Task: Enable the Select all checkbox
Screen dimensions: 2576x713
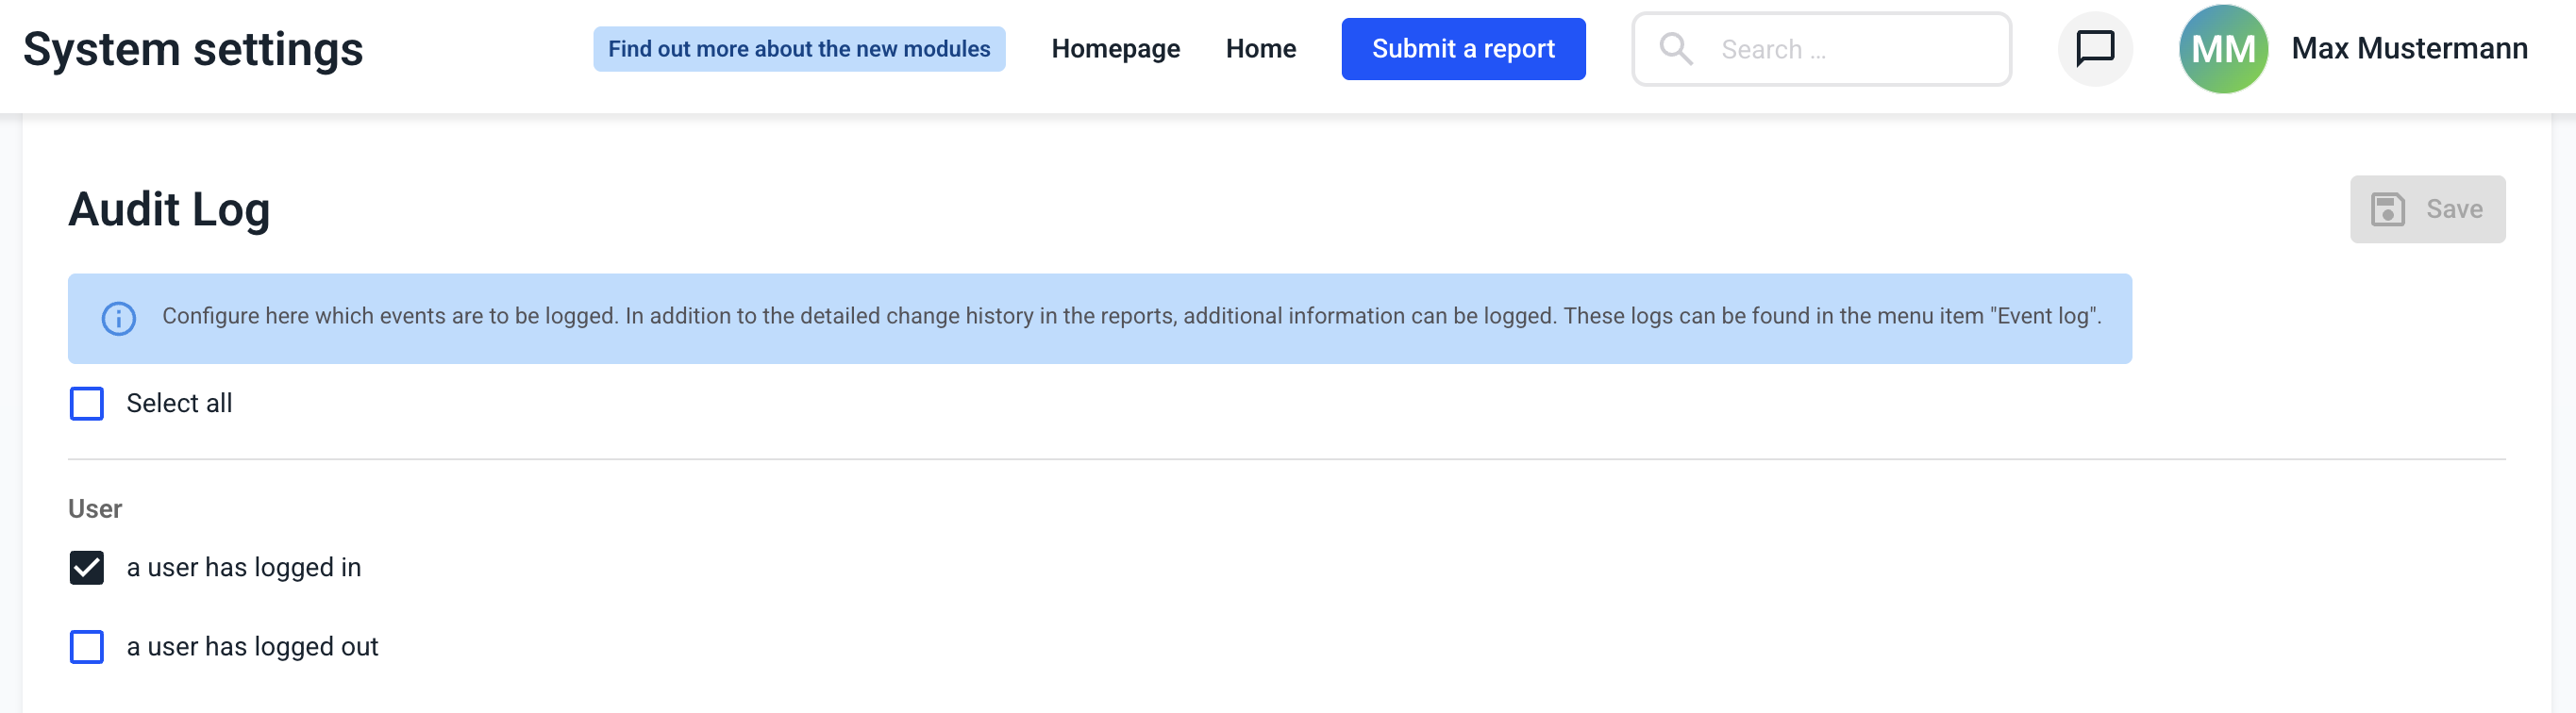Action: point(87,404)
